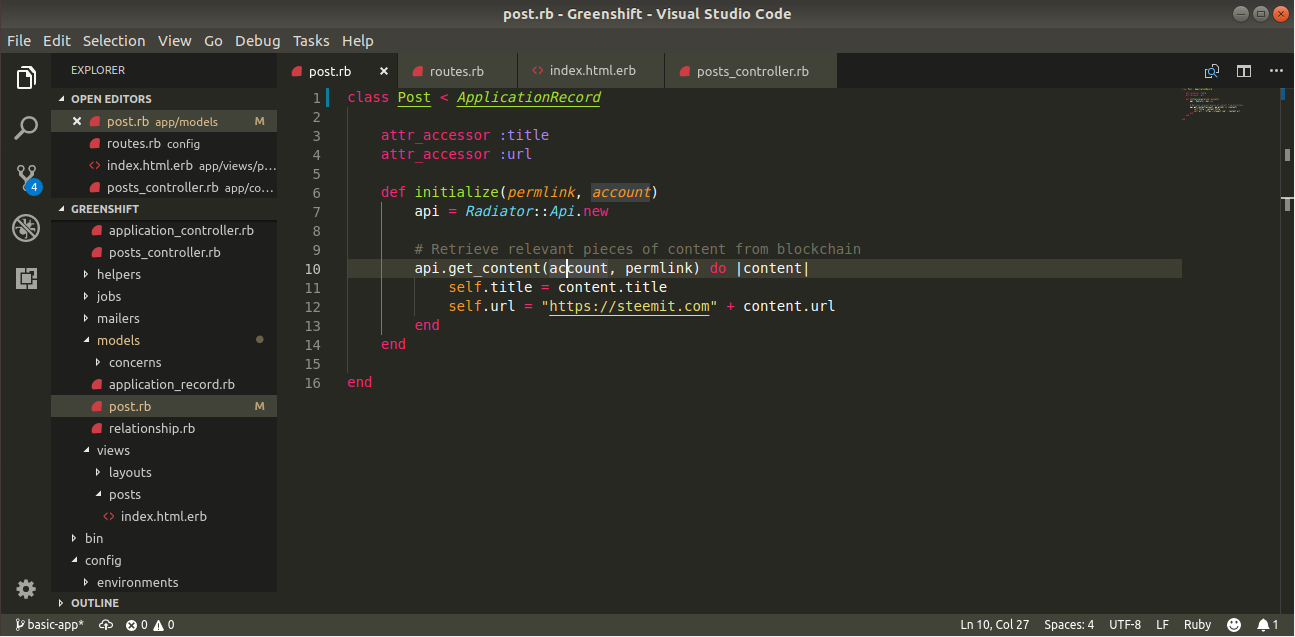The height and width of the screenshot is (637, 1295).
Task: Expand the jobs folder
Action: [x=86, y=296]
